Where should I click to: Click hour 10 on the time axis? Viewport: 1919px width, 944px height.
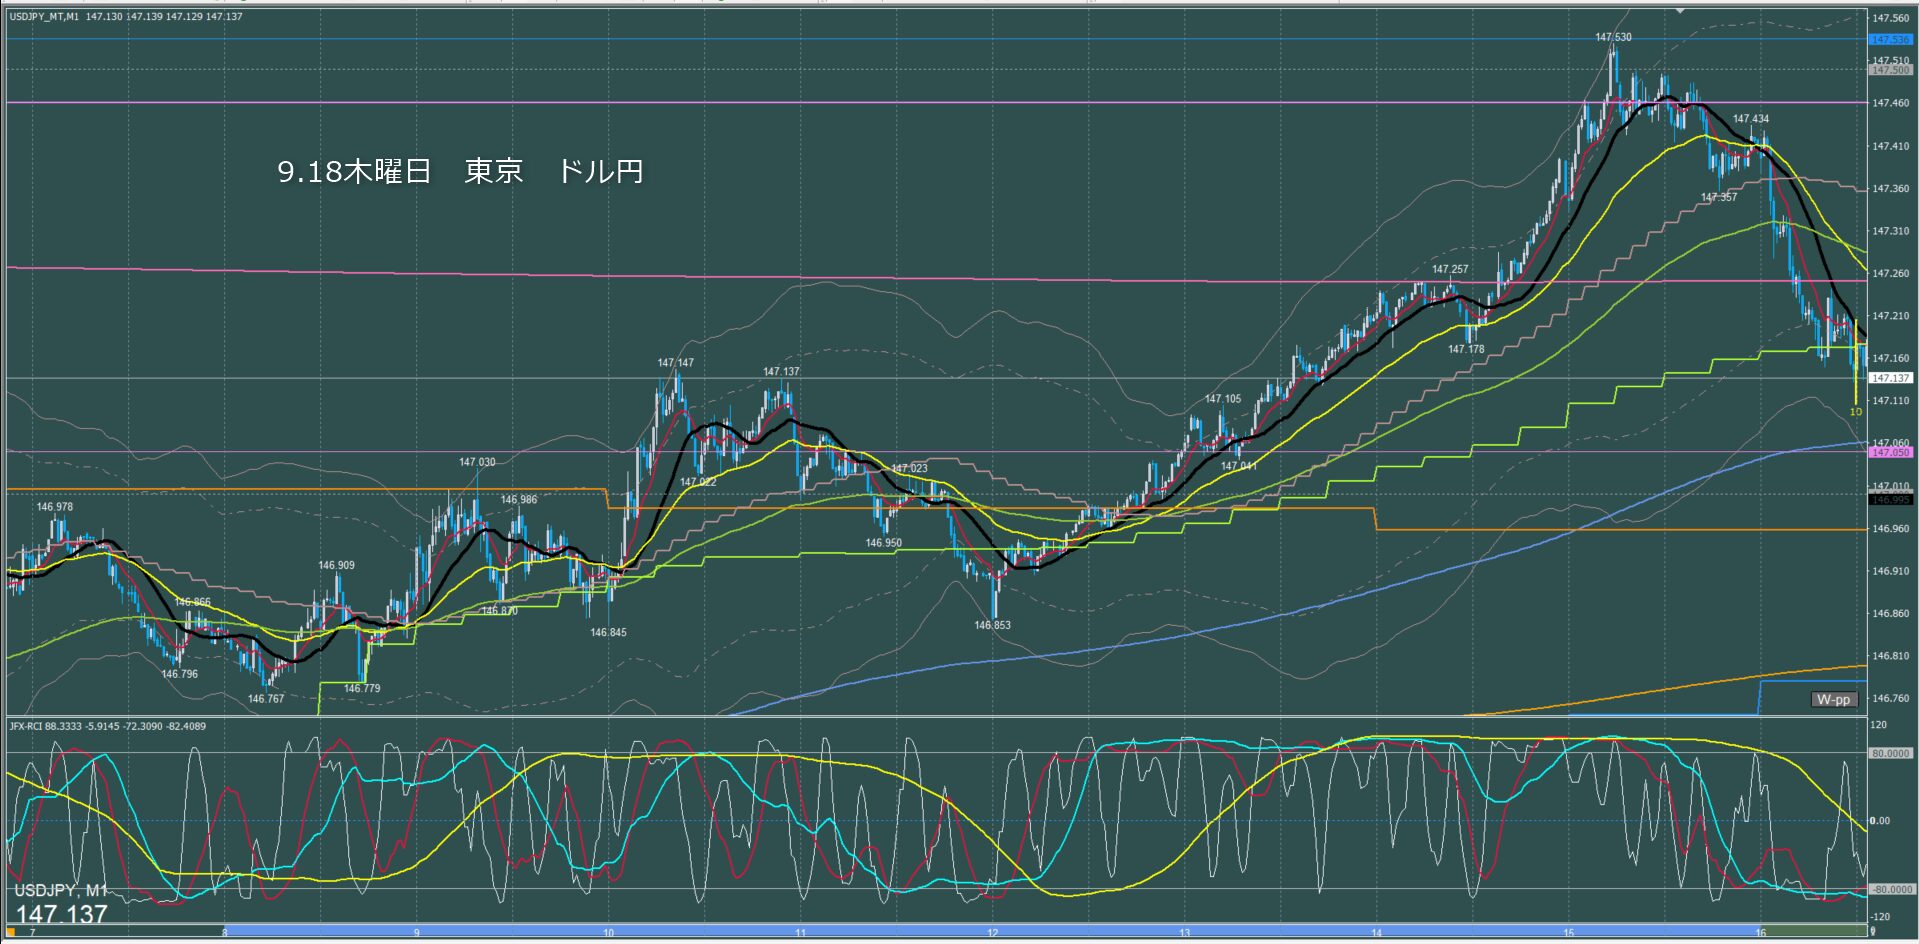click(608, 933)
